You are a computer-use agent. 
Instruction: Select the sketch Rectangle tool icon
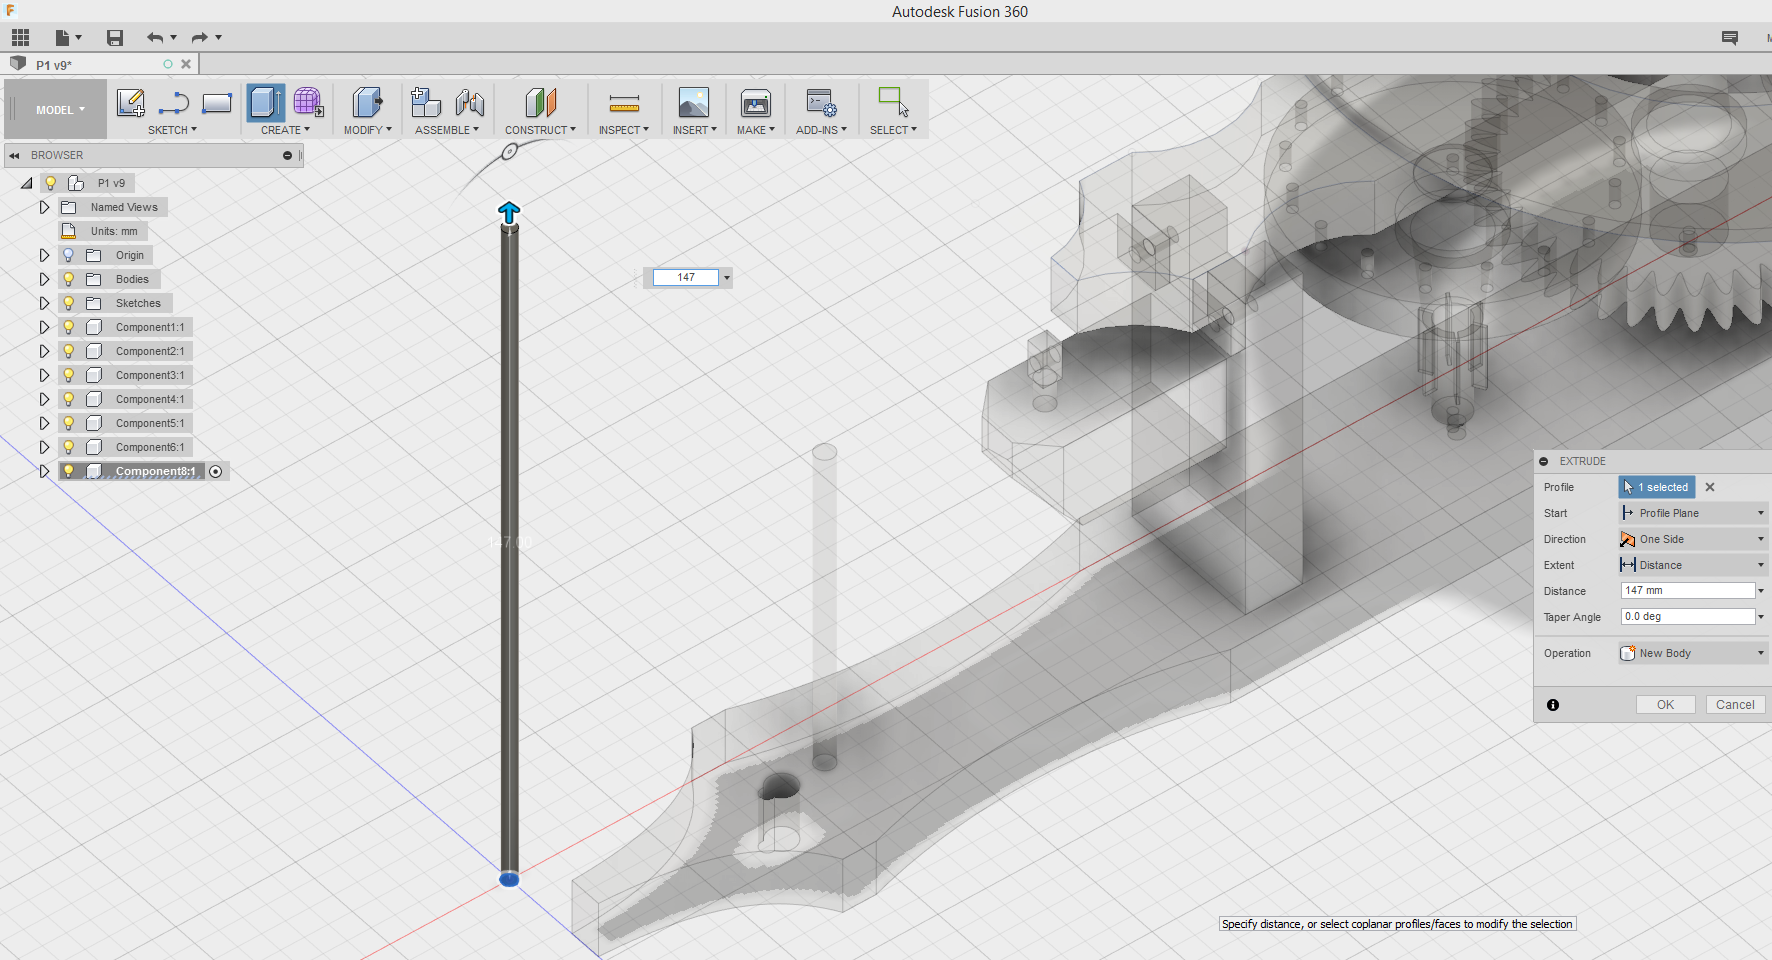coord(216,103)
